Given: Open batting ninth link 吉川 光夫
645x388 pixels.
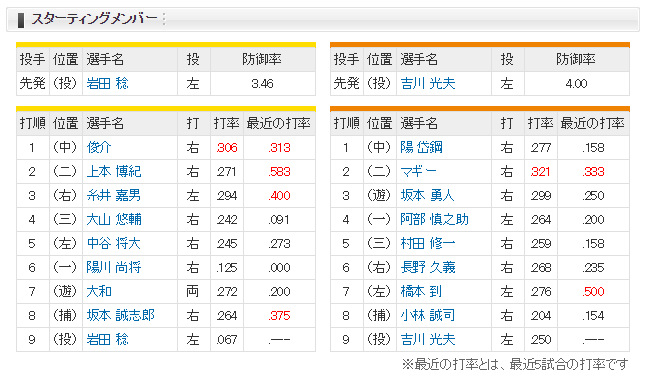Looking at the screenshot, I should click(x=428, y=339).
